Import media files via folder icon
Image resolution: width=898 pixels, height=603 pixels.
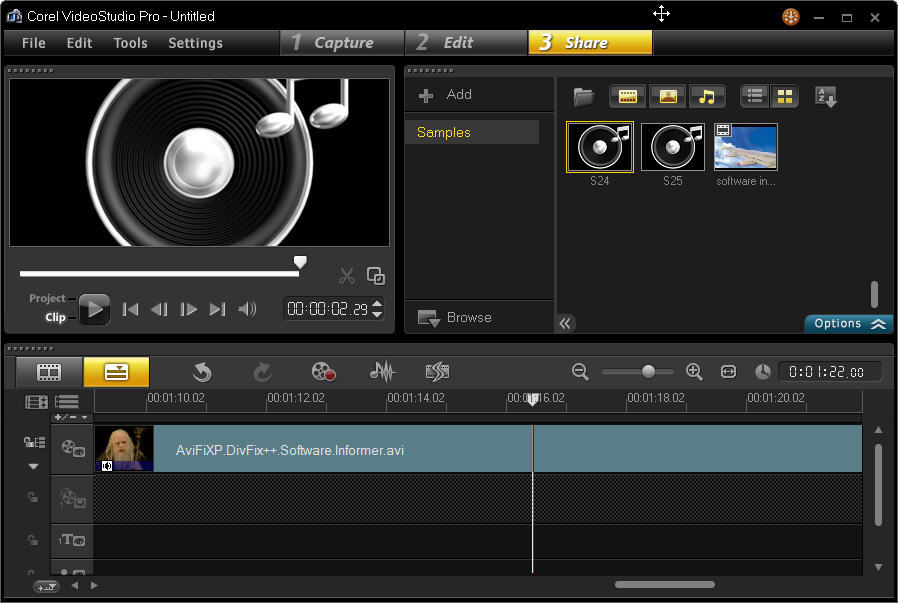pyautogui.click(x=584, y=96)
